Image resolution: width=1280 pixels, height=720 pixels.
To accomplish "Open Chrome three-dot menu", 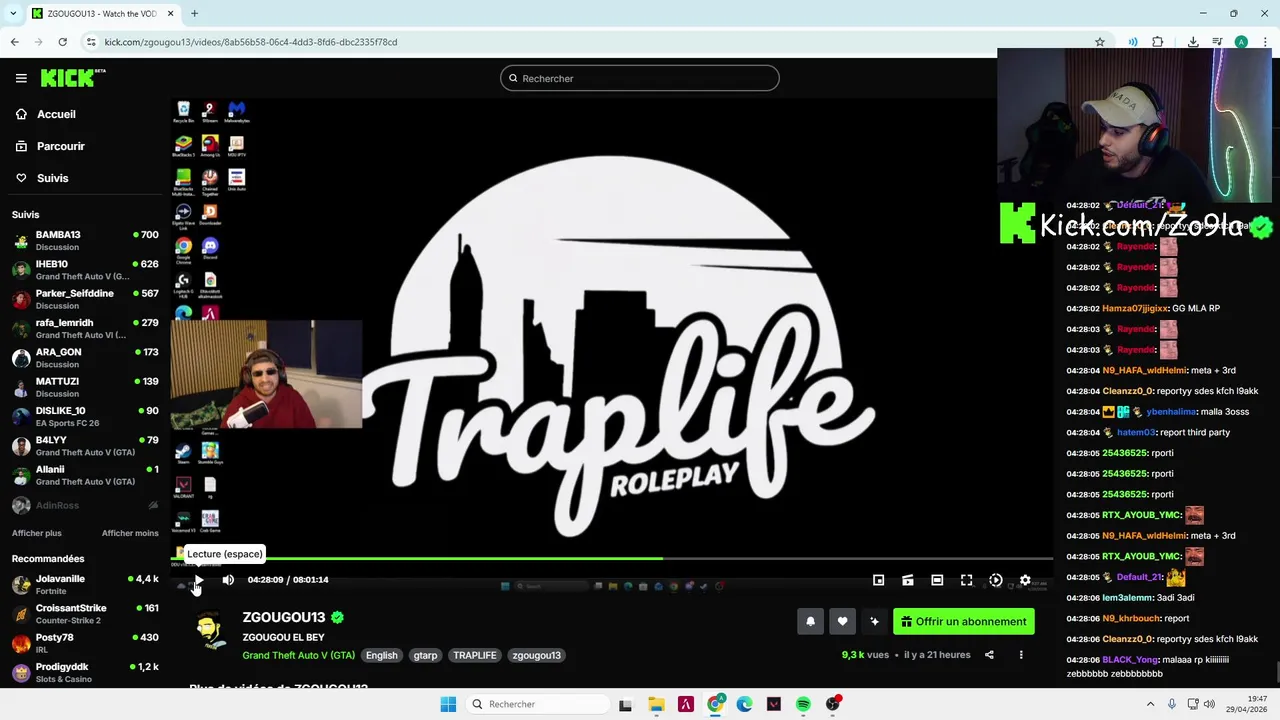I will tap(1264, 42).
